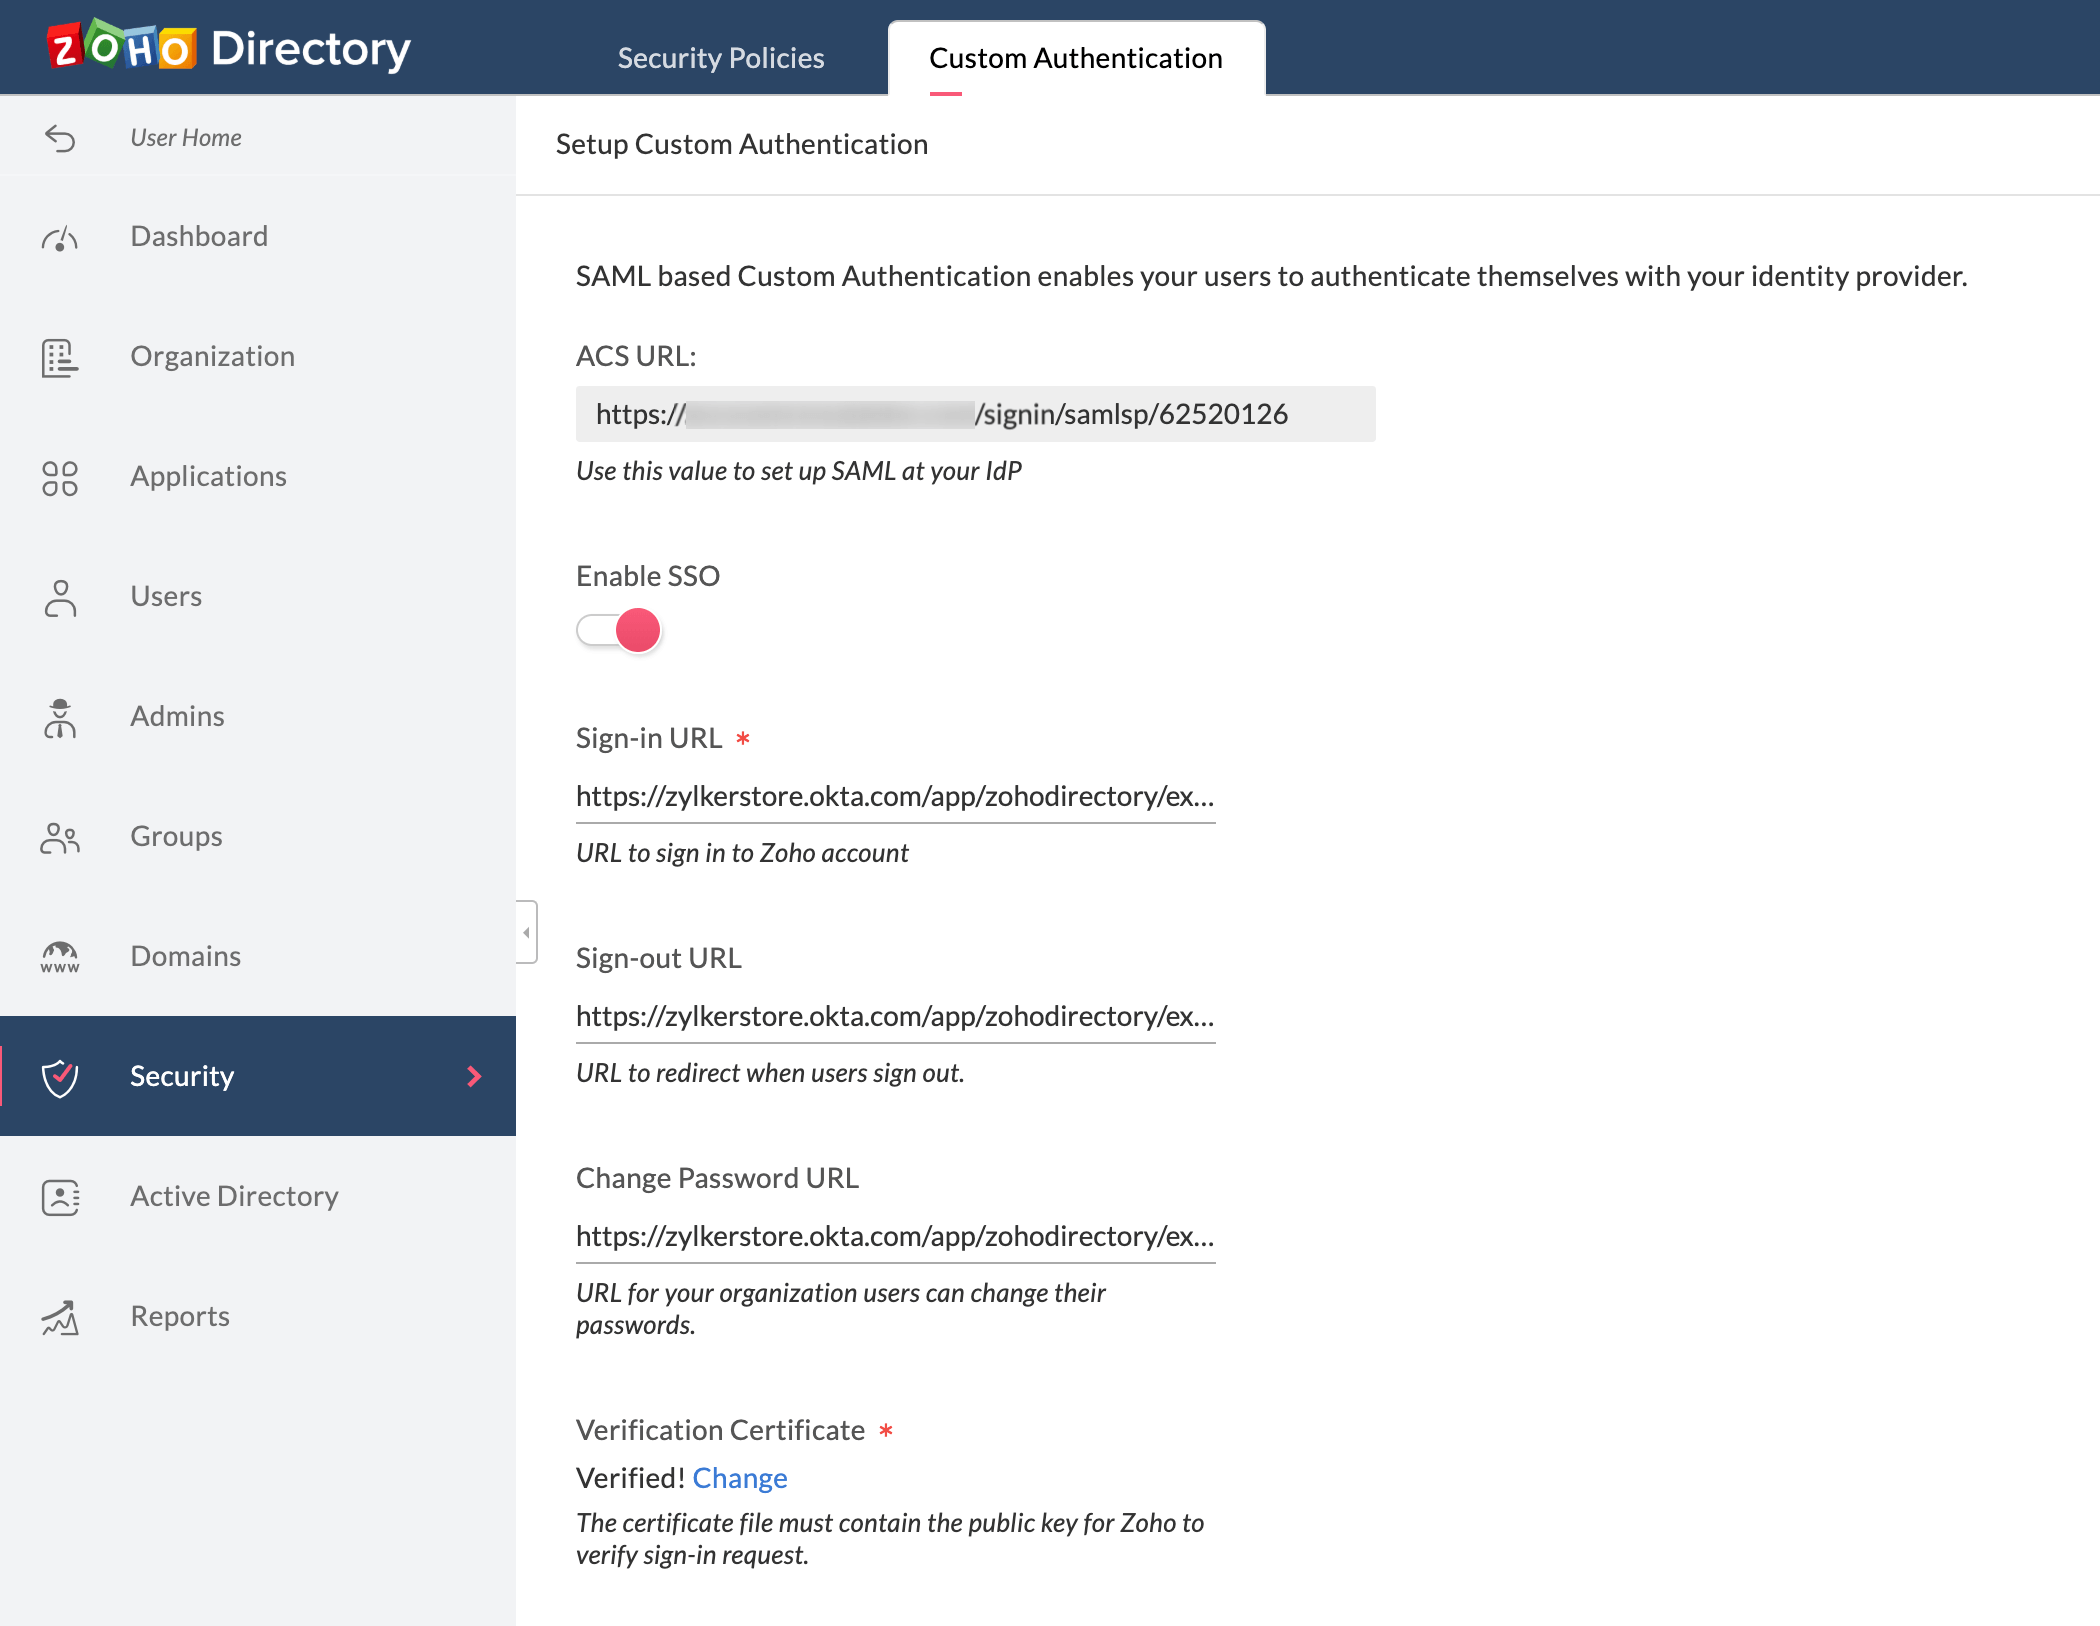Select the Sign-in URL input field
This screenshot has width=2100, height=1626.
pyautogui.click(x=894, y=797)
